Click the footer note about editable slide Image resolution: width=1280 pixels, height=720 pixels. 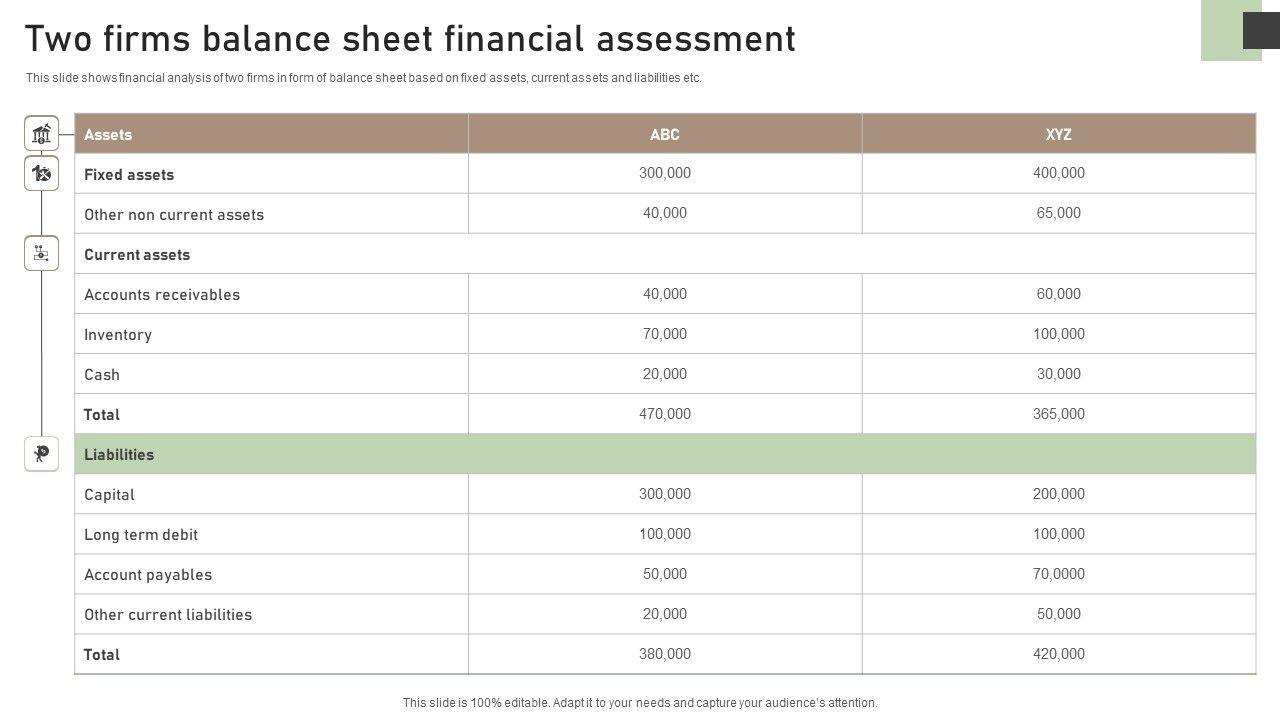640,703
